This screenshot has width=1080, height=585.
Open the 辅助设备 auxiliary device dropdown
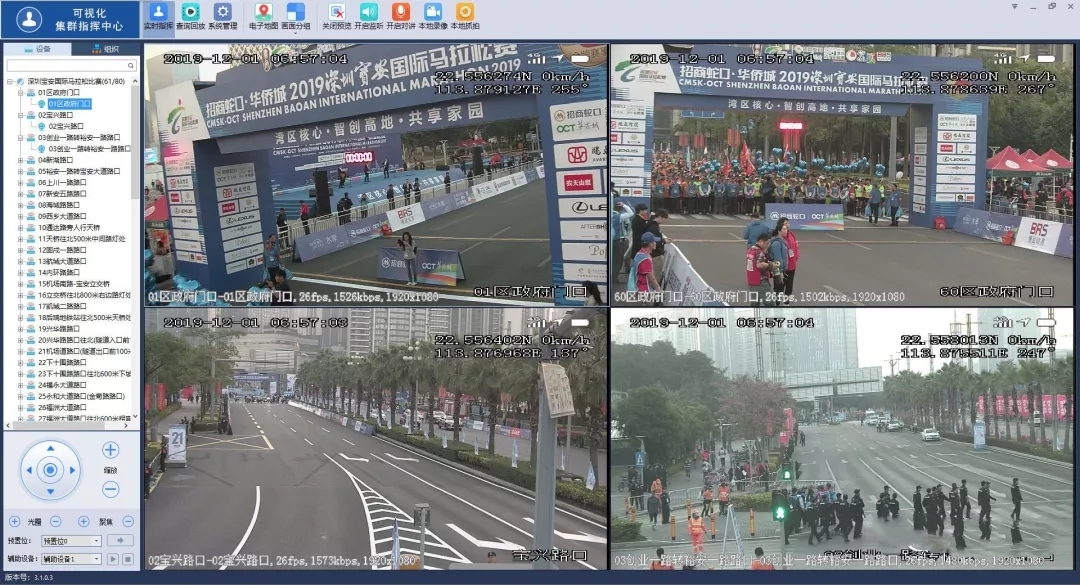point(71,560)
